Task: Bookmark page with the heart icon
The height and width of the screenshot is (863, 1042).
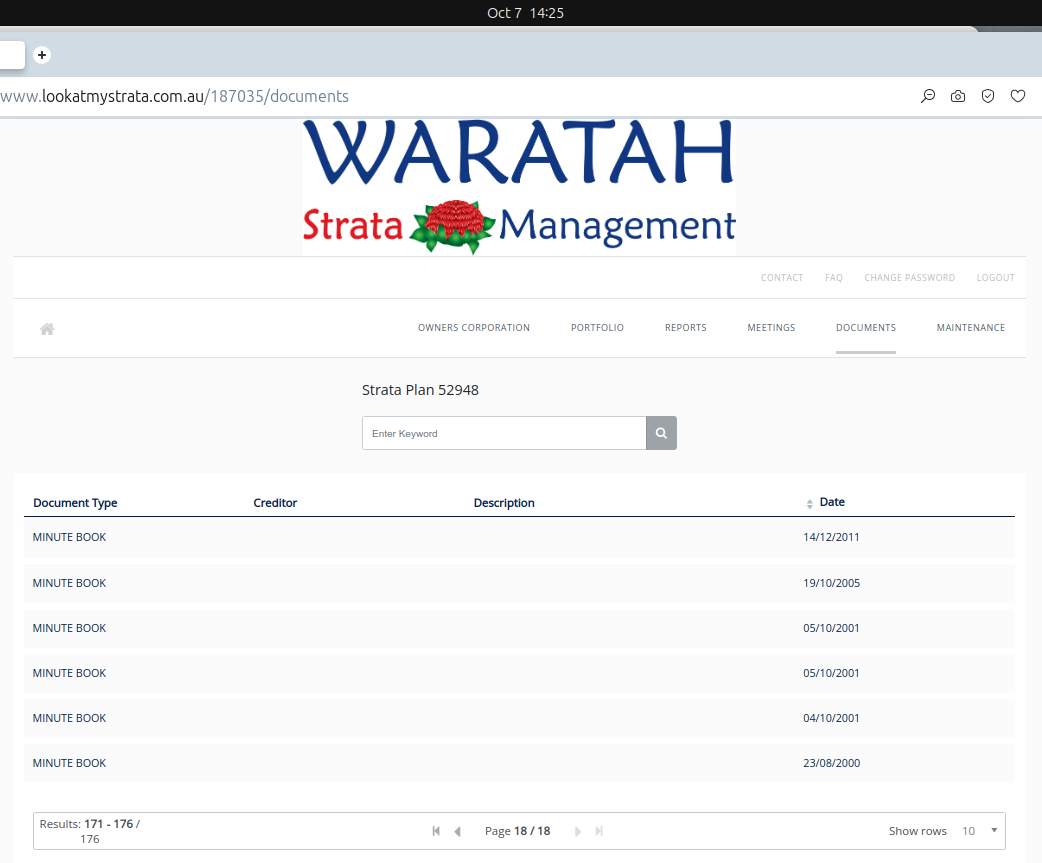Action: [1017, 96]
